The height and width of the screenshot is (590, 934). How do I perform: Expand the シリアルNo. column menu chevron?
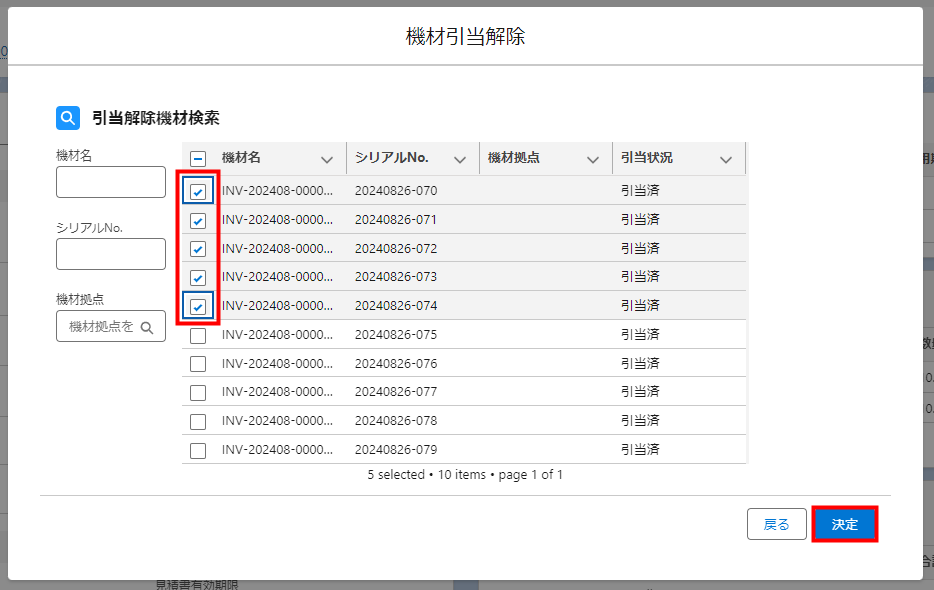click(x=460, y=159)
